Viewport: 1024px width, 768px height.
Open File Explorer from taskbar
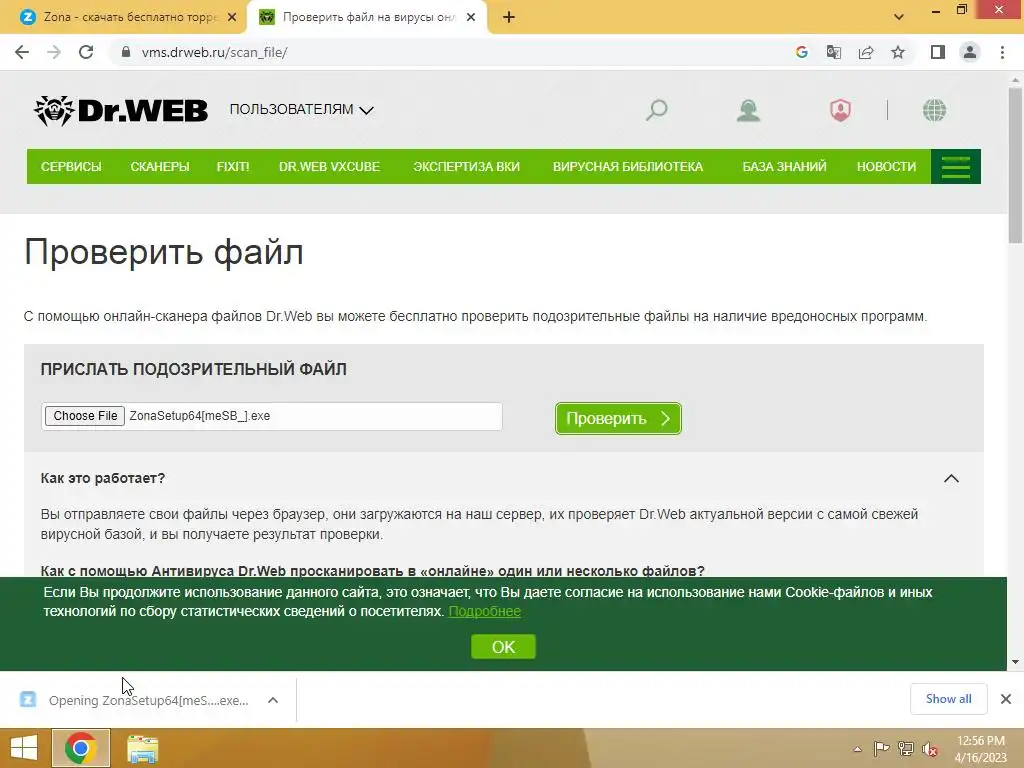pyautogui.click(x=142, y=748)
